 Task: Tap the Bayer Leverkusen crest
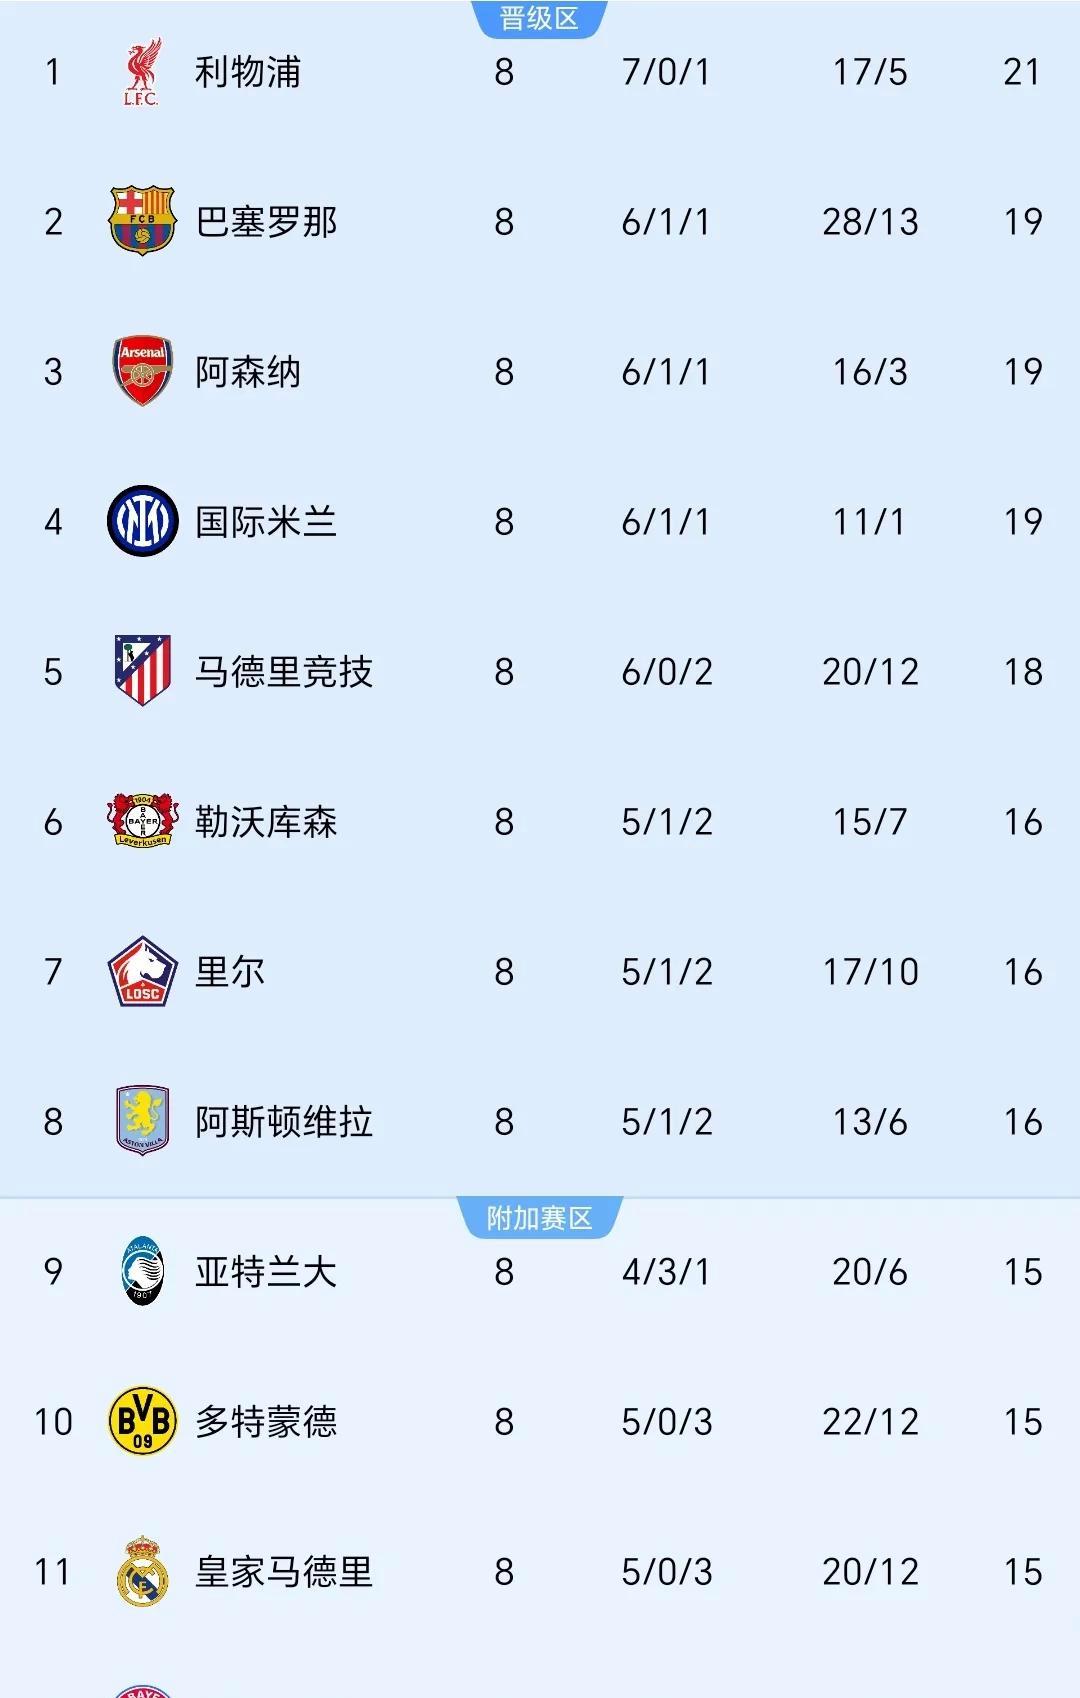coord(142,821)
